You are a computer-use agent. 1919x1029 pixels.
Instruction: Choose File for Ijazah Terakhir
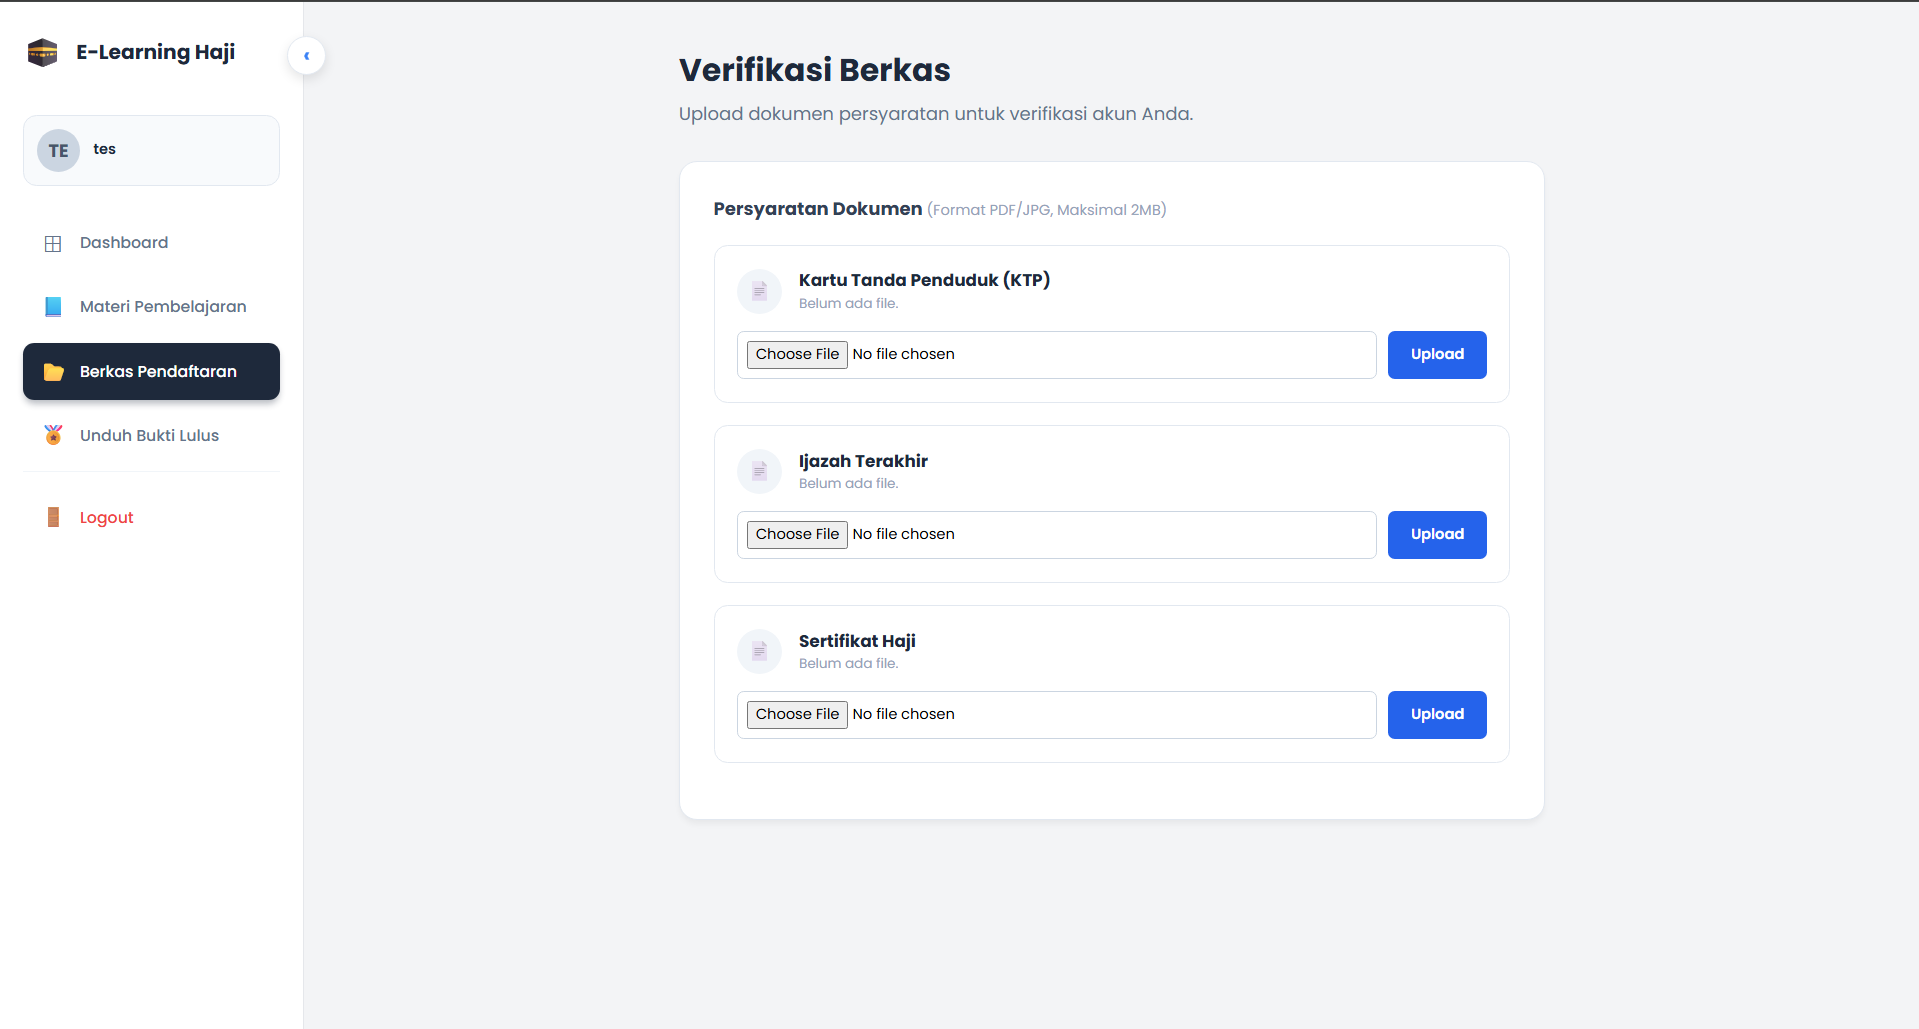click(x=797, y=535)
